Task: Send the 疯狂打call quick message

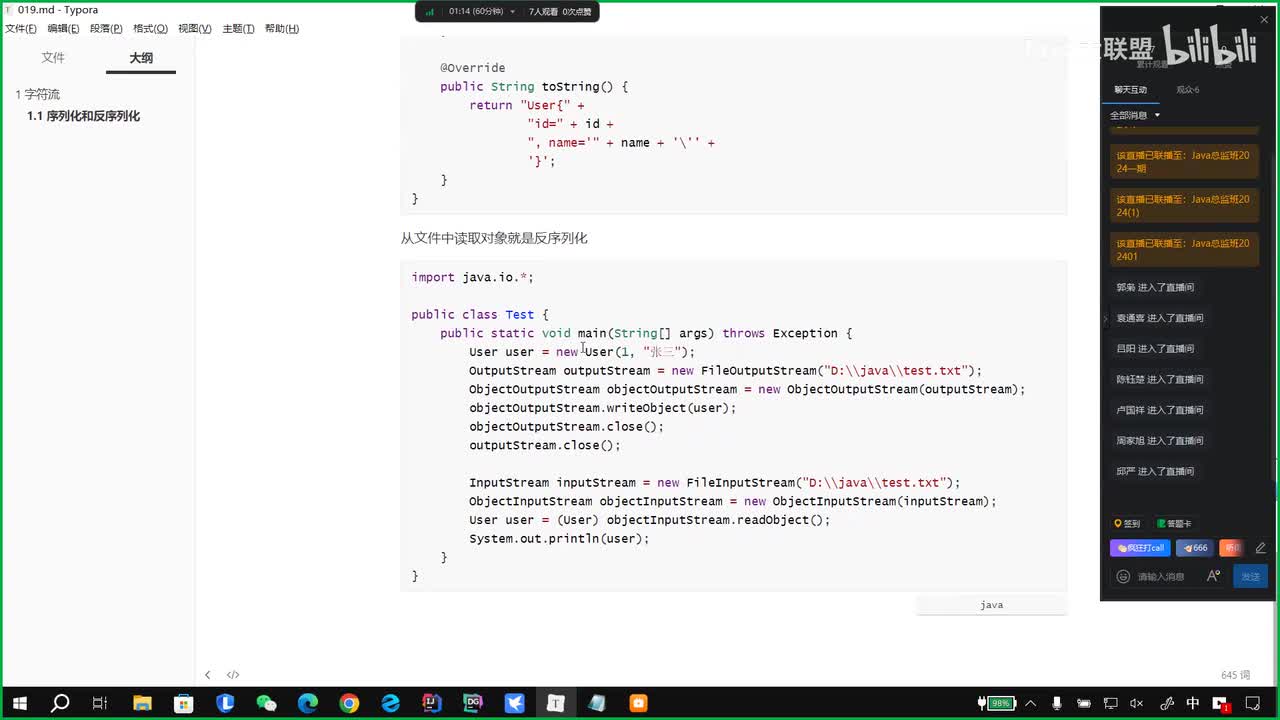Action: tap(1140, 548)
